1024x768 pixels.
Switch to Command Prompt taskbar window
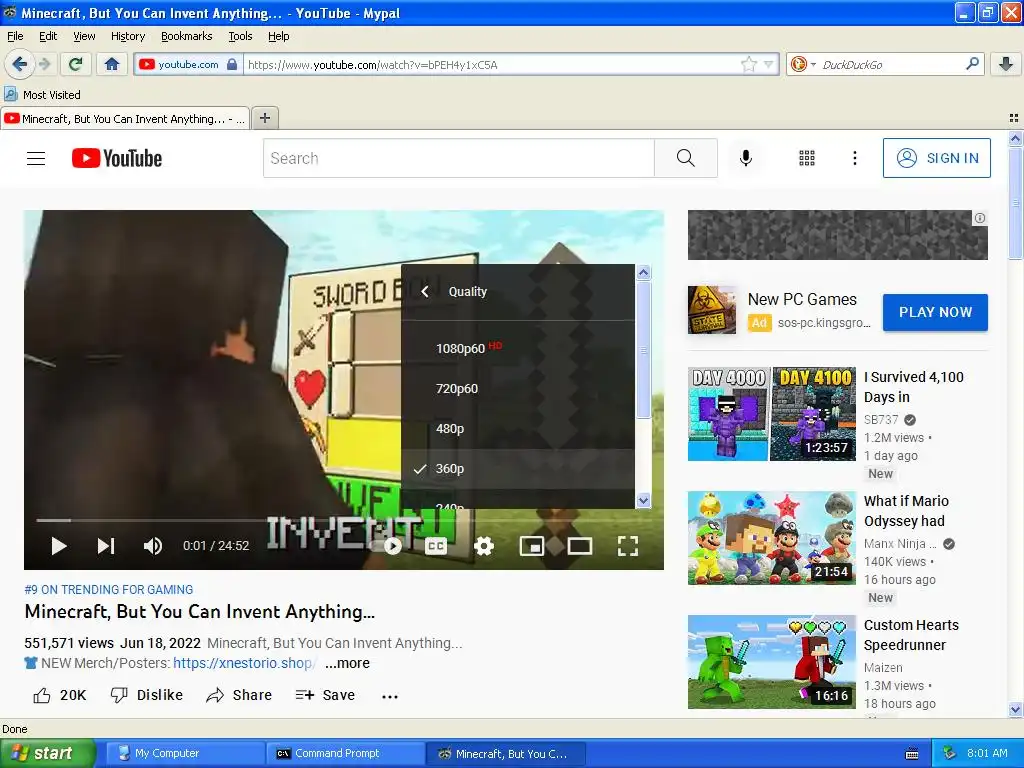pyautogui.click(x=344, y=753)
